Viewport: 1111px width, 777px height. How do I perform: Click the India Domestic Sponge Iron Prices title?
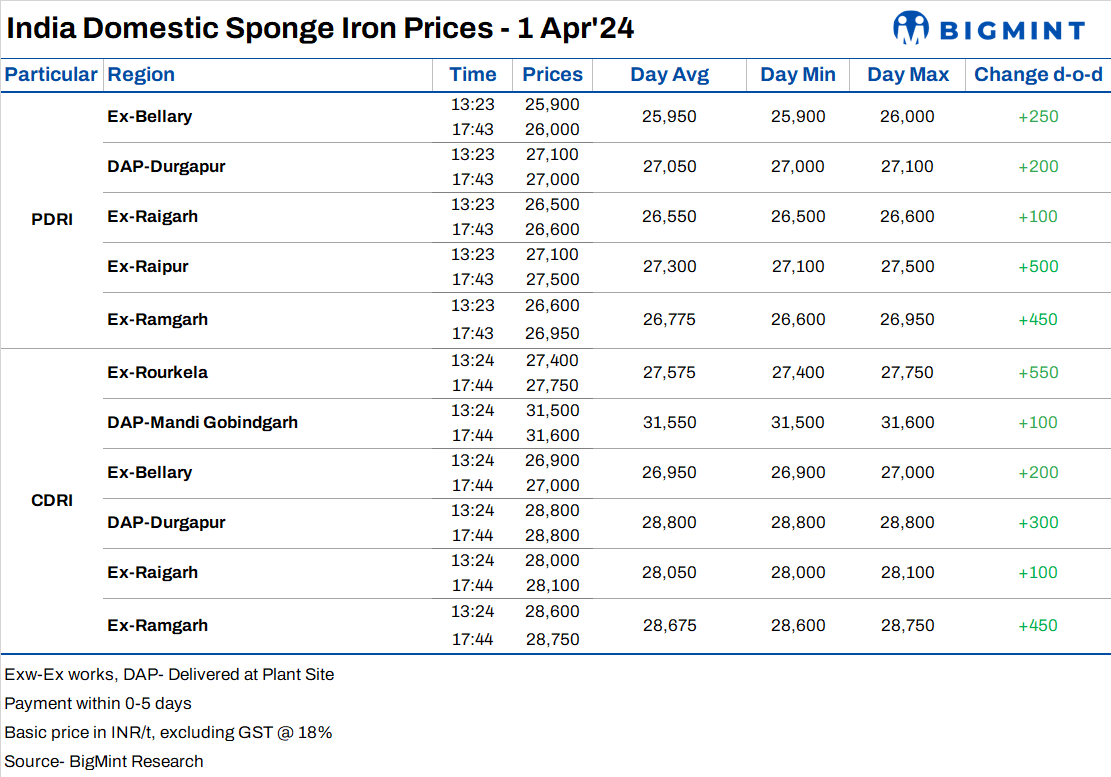(320, 28)
